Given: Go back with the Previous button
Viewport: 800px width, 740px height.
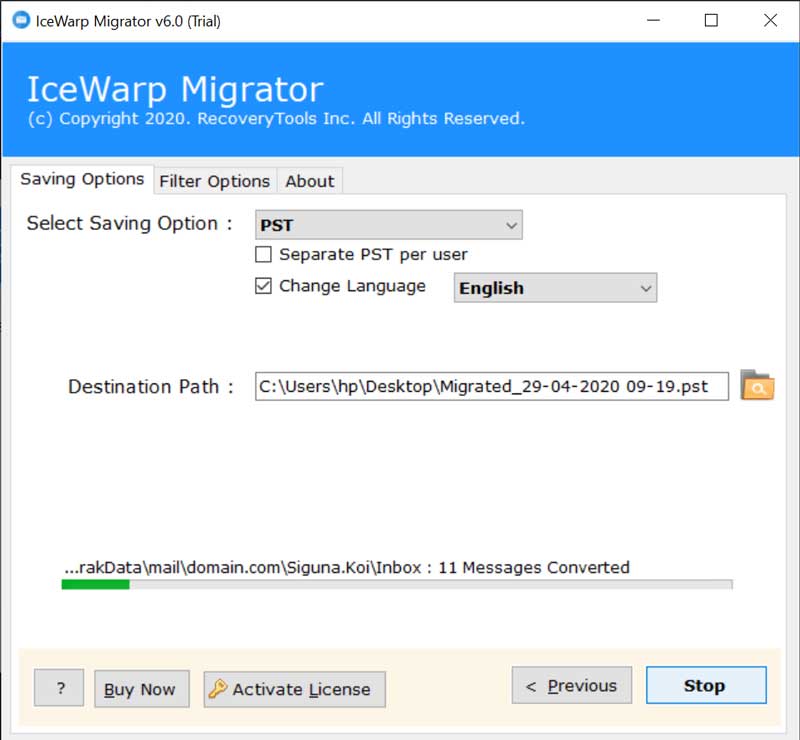Looking at the screenshot, I should [x=572, y=685].
